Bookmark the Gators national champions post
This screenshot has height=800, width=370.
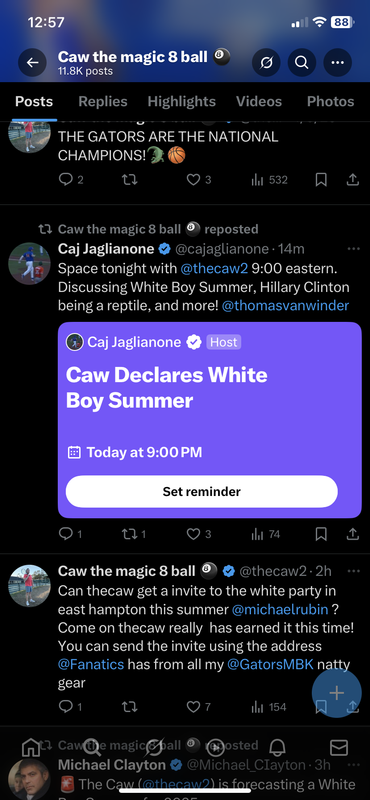pyautogui.click(x=321, y=180)
